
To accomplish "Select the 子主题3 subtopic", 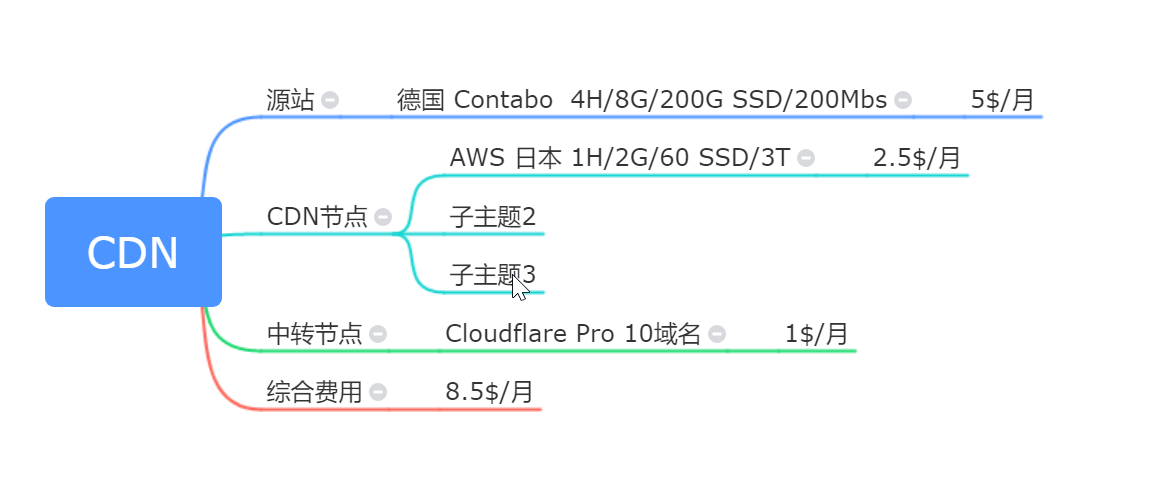I will (x=492, y=275).
